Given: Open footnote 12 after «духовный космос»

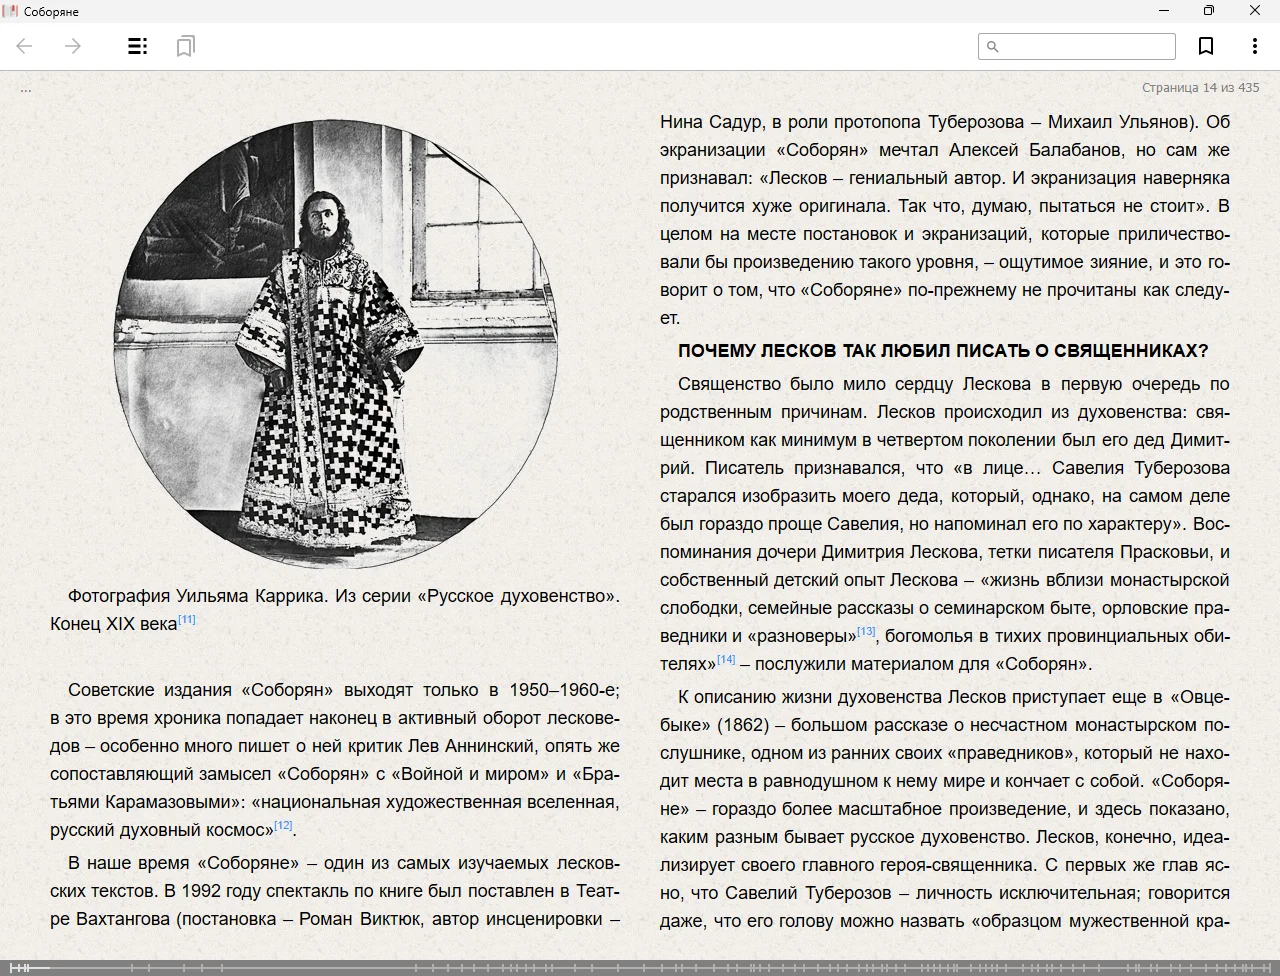Looking at the screenshot, I should 283,826.
